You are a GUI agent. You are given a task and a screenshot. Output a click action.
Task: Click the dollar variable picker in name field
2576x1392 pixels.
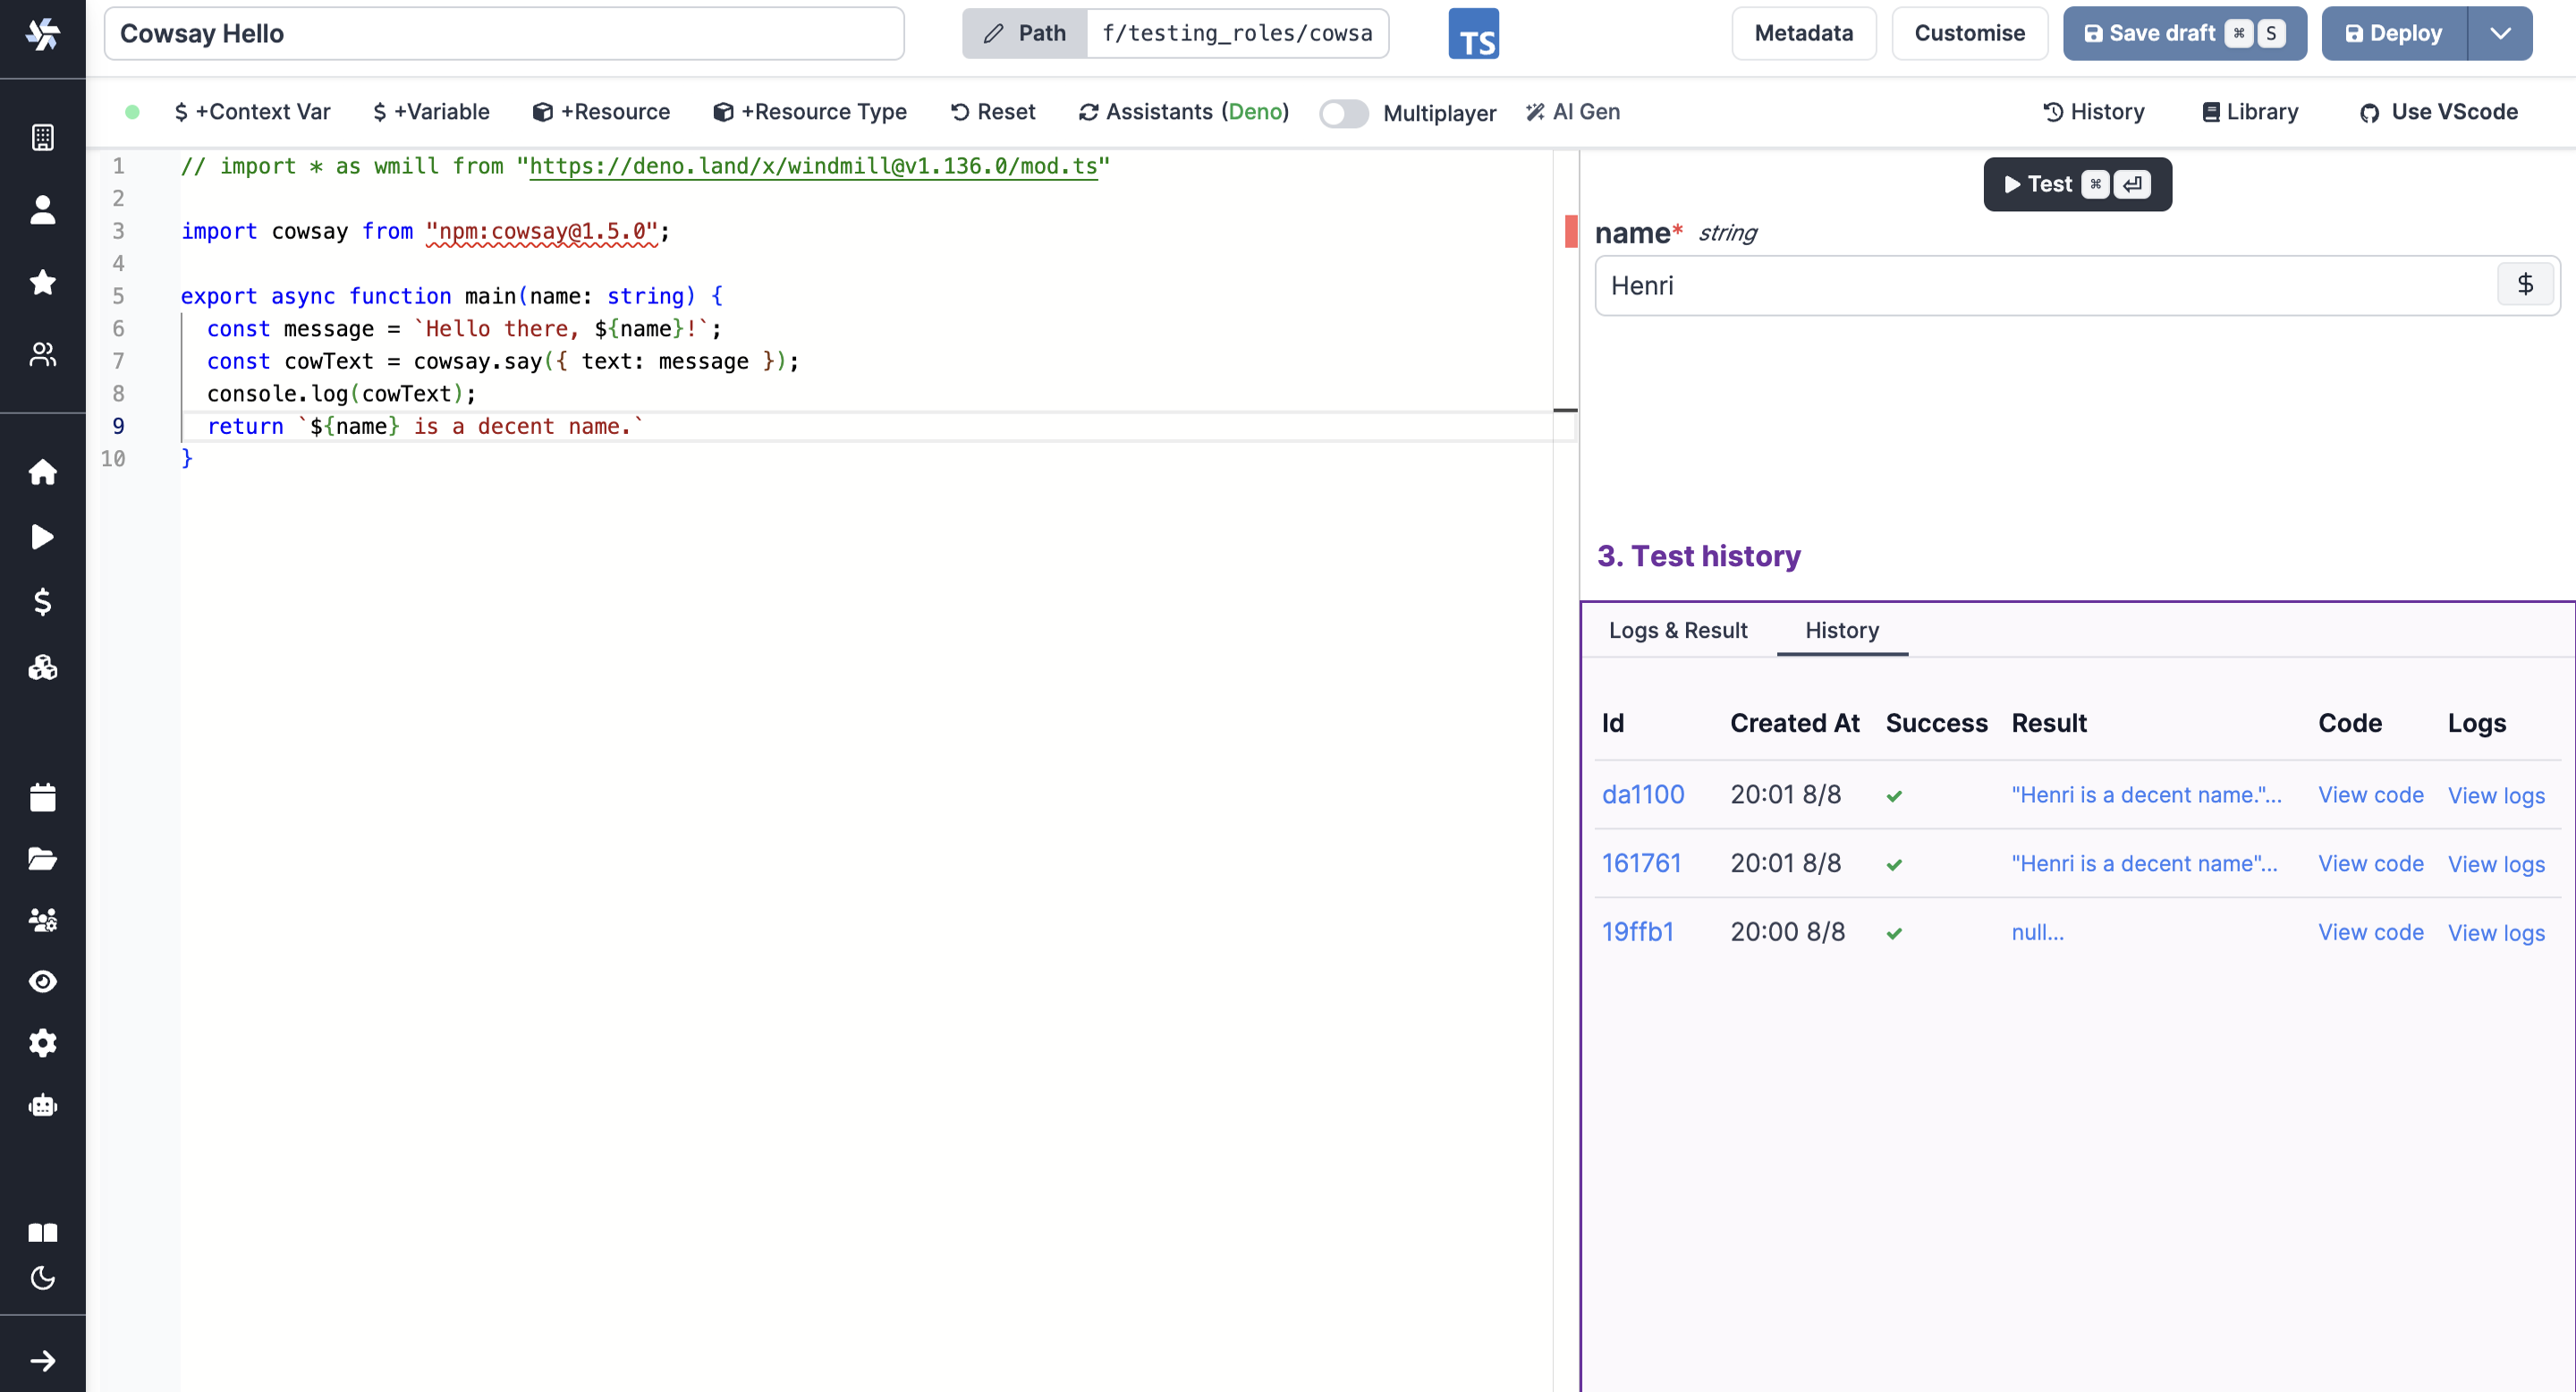point(2524,285)
